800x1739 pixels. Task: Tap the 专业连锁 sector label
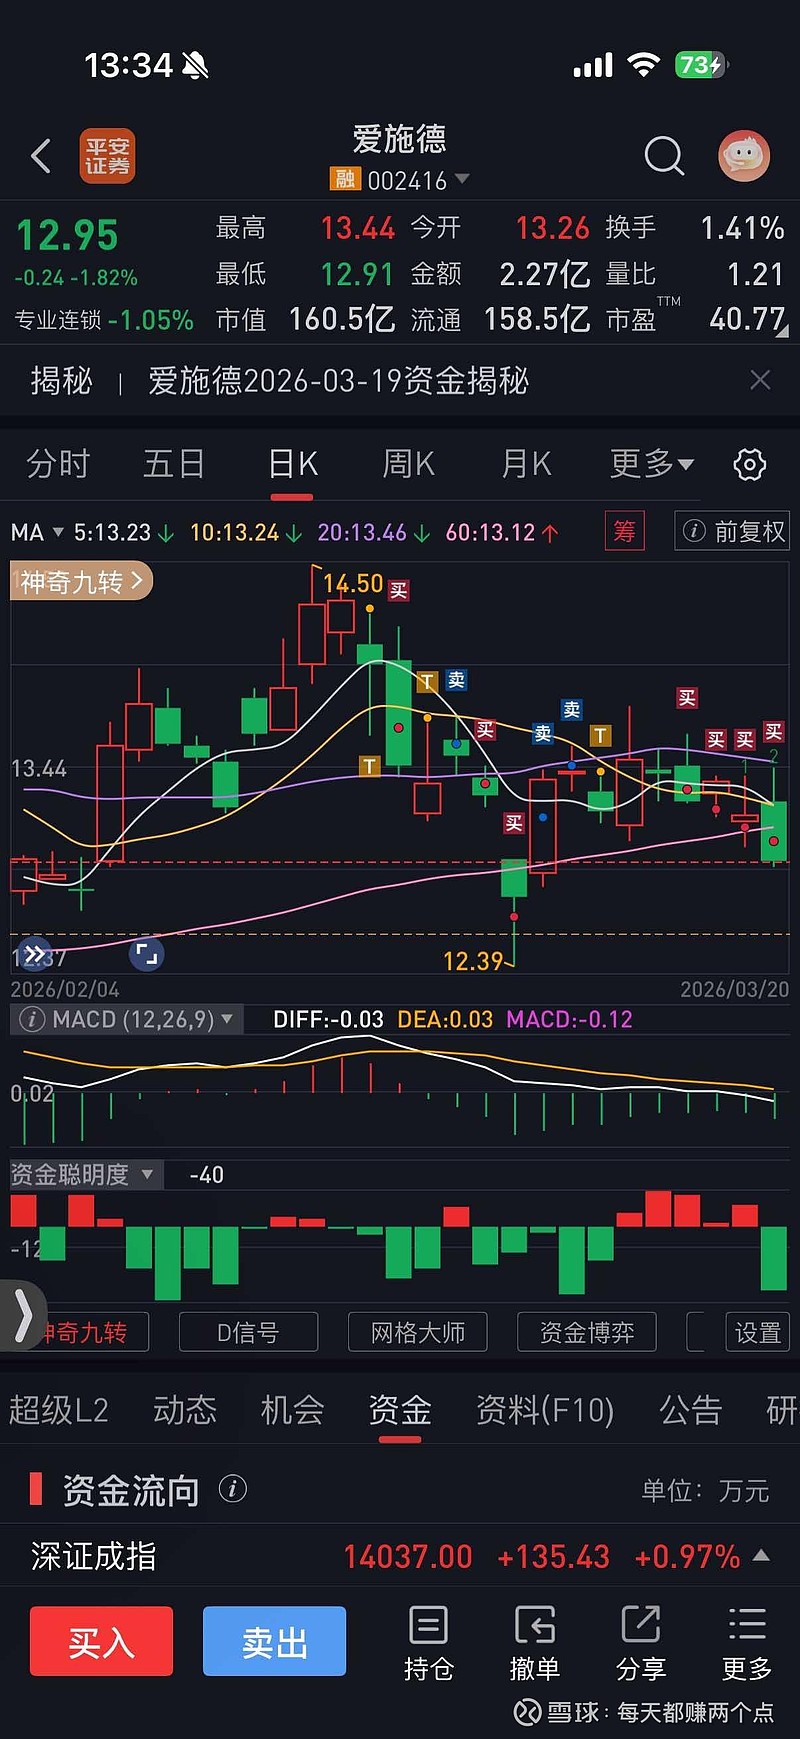coord(58,320)
